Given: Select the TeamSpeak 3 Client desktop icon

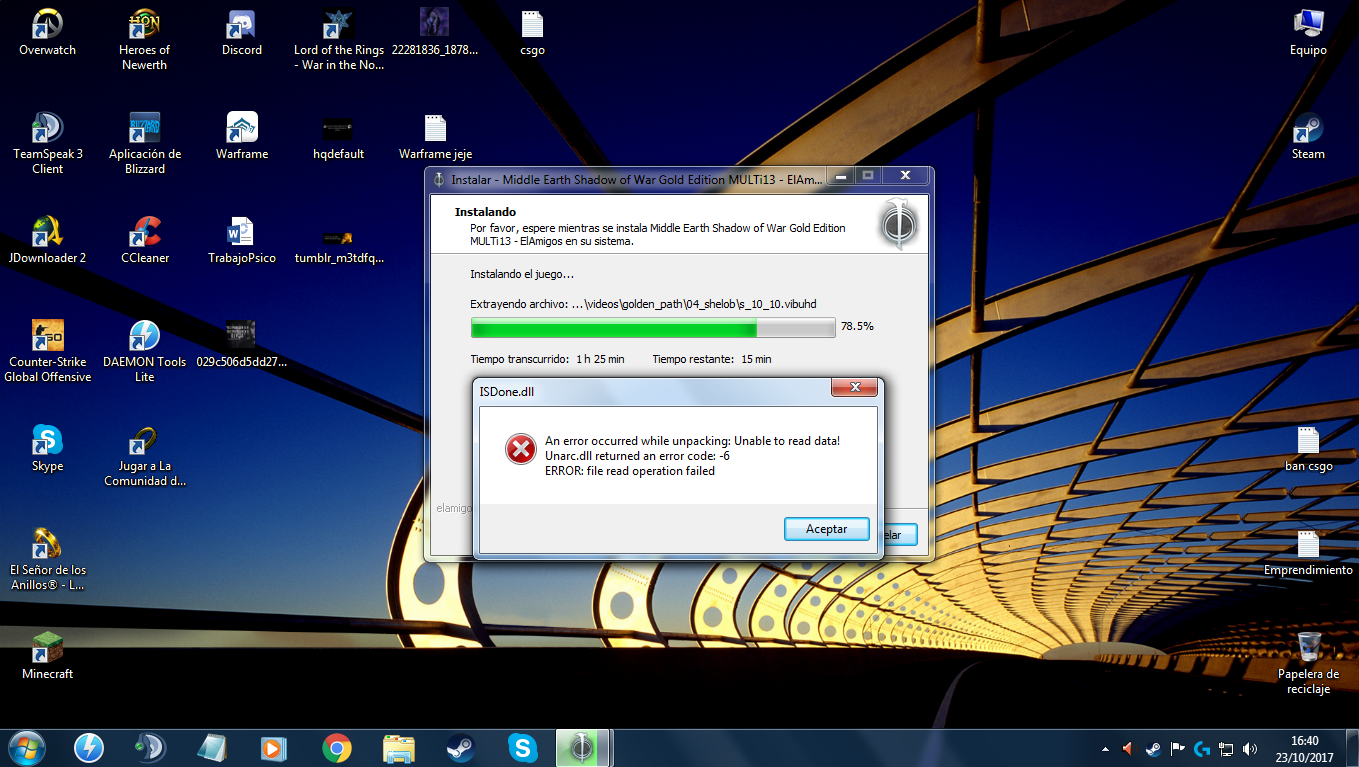Looking at the screenshot, I should click(47, 144).
